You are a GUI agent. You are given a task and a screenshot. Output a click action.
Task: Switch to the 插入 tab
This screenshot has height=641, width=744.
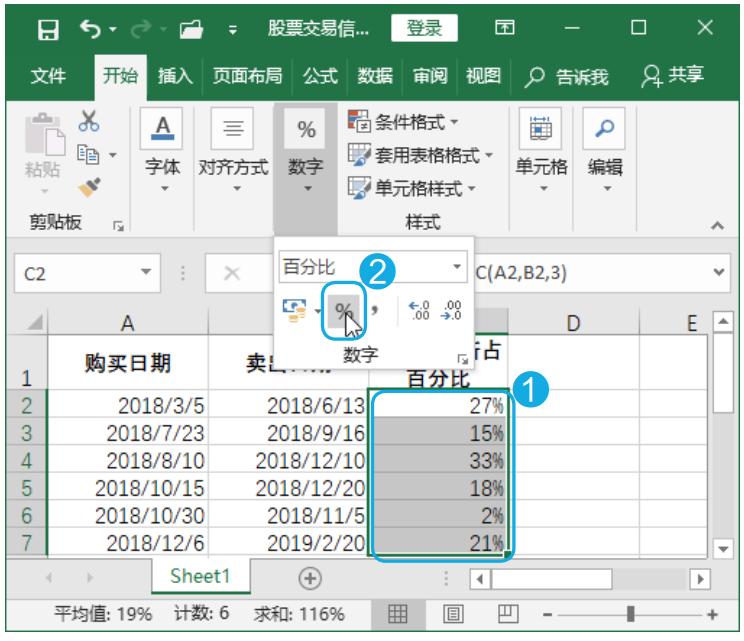pyautogui.click(x=175, y=76)
